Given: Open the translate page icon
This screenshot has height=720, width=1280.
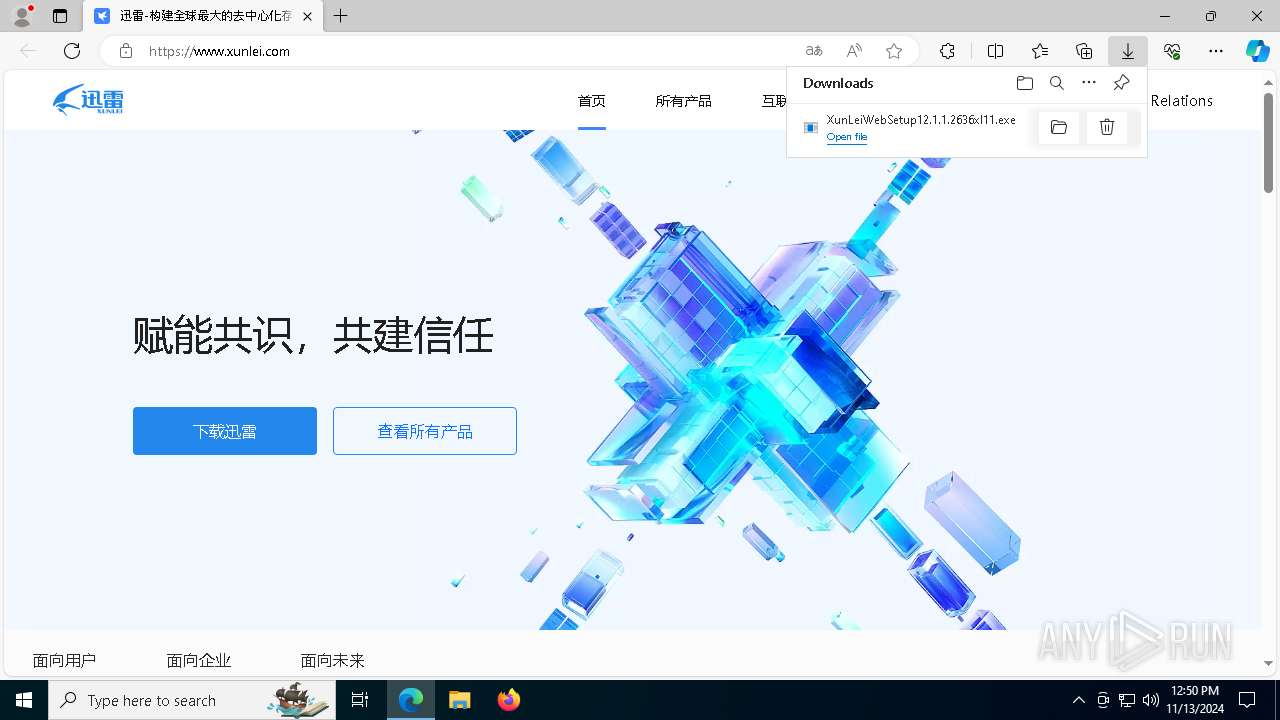Looking at the screenshot, I should 814,51.
